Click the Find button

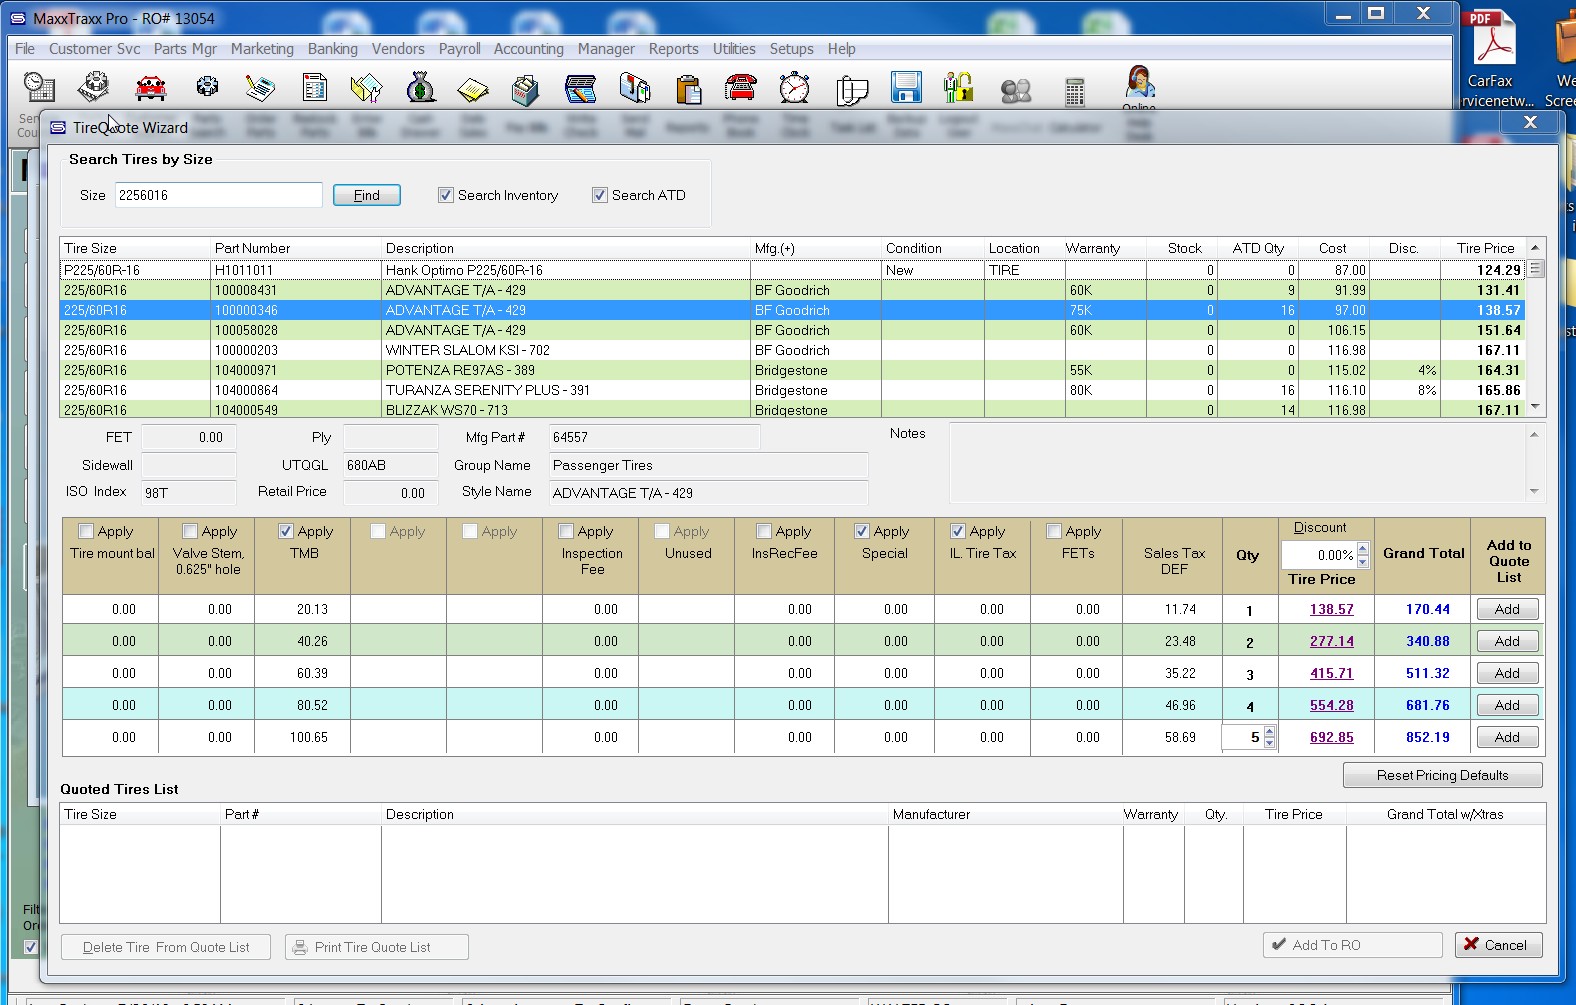[x=367, y=195]
